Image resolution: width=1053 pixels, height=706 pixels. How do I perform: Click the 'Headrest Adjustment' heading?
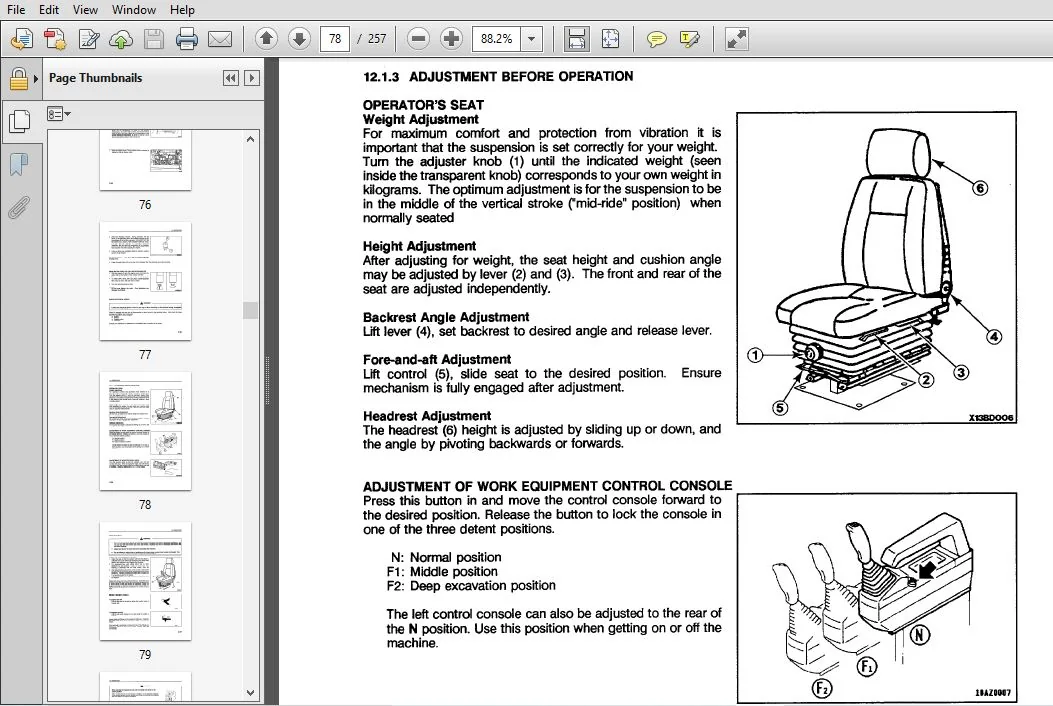[426, 416]
